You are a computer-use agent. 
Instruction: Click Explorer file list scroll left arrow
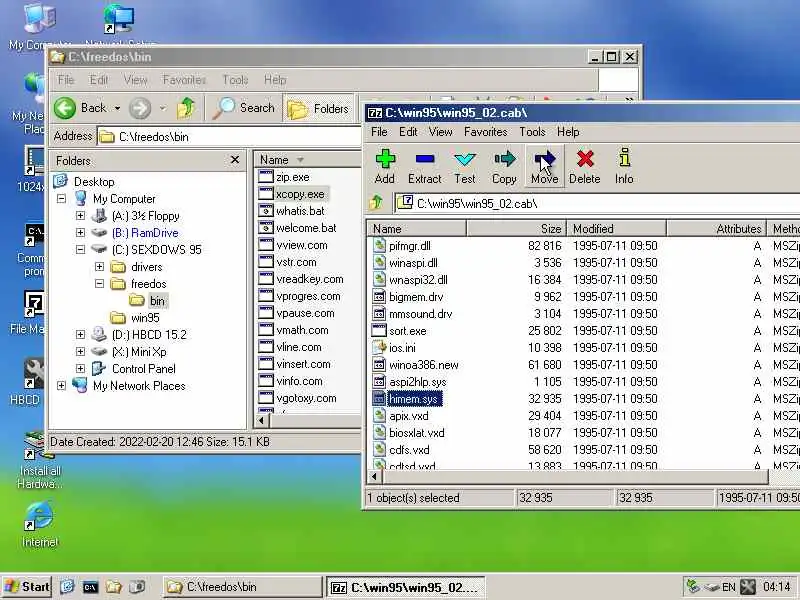(x=262, y=421)
